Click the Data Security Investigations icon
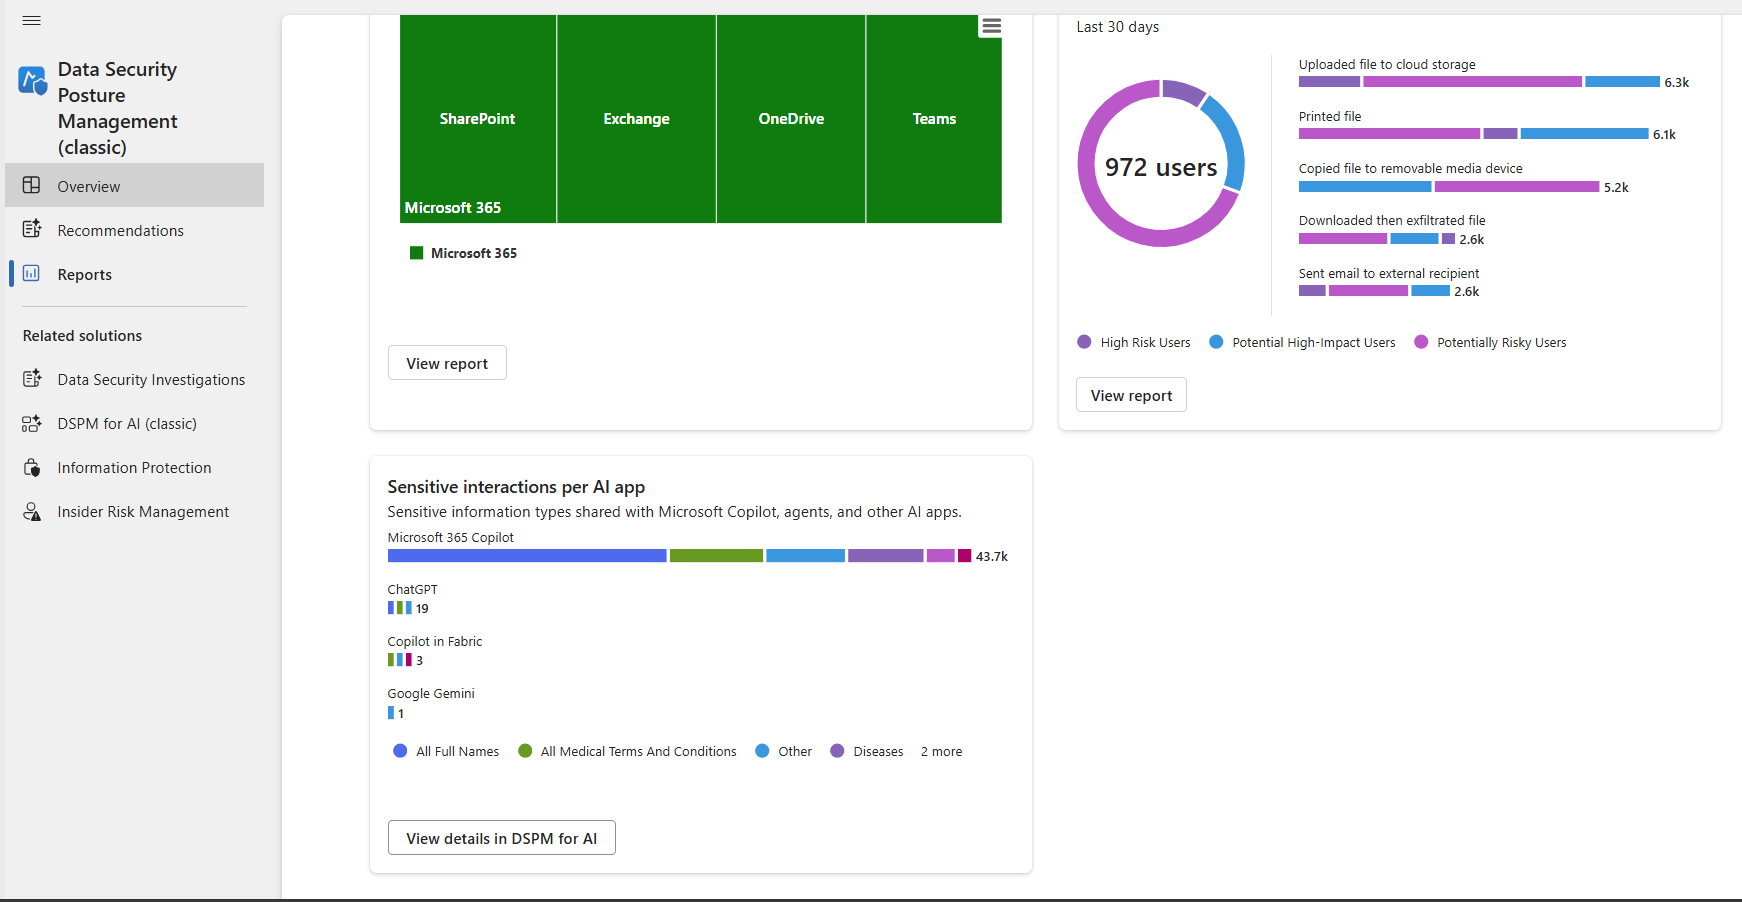Image resolution: width=1742 pixels, height=902 pixels. tap(32, 379)
